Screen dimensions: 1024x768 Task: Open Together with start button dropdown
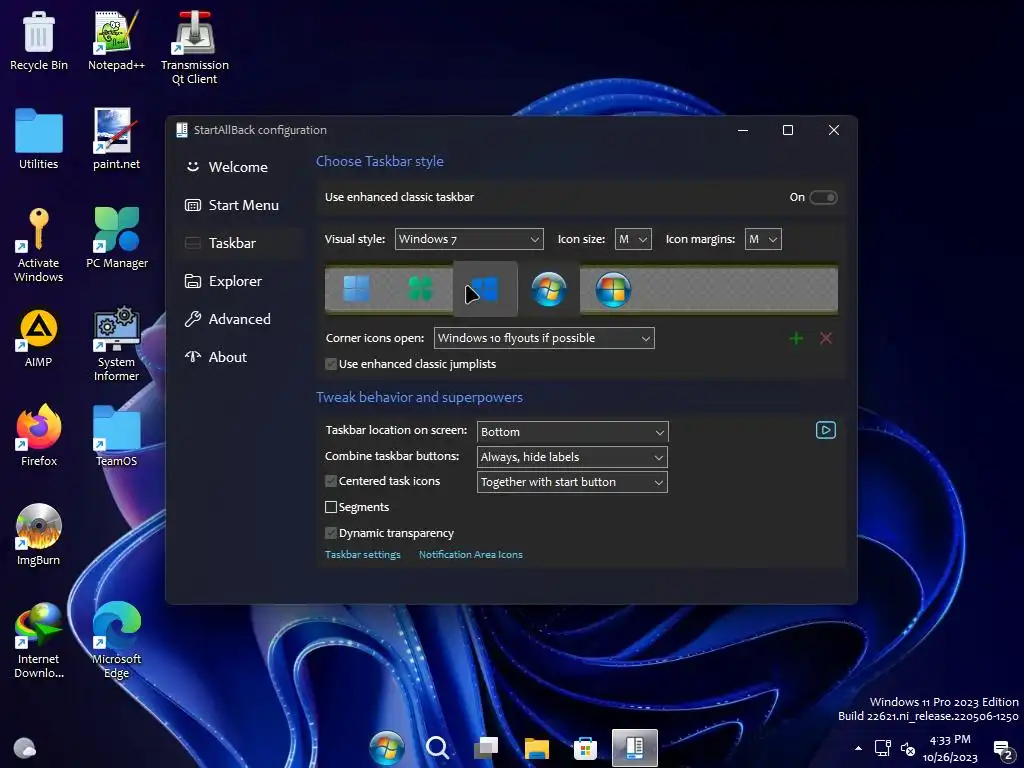click(x=573, y=482)
